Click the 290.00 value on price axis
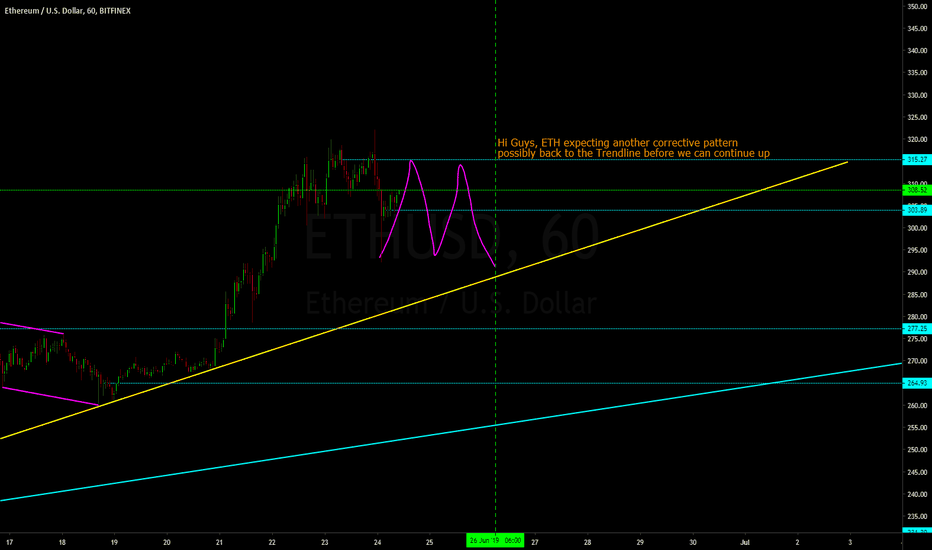Image resolution: width=932 pixels, height=550 pixels. (917, 272)
